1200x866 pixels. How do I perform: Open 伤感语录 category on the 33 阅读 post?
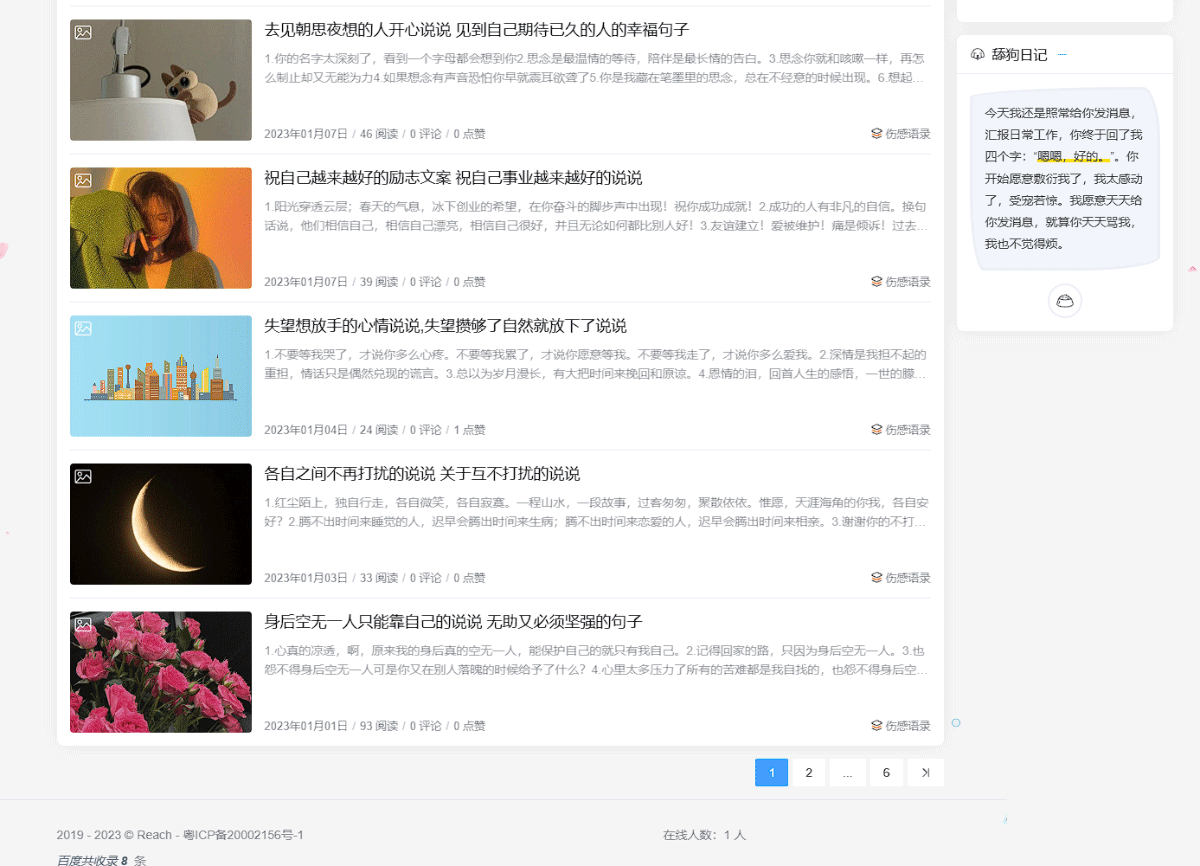908,578
